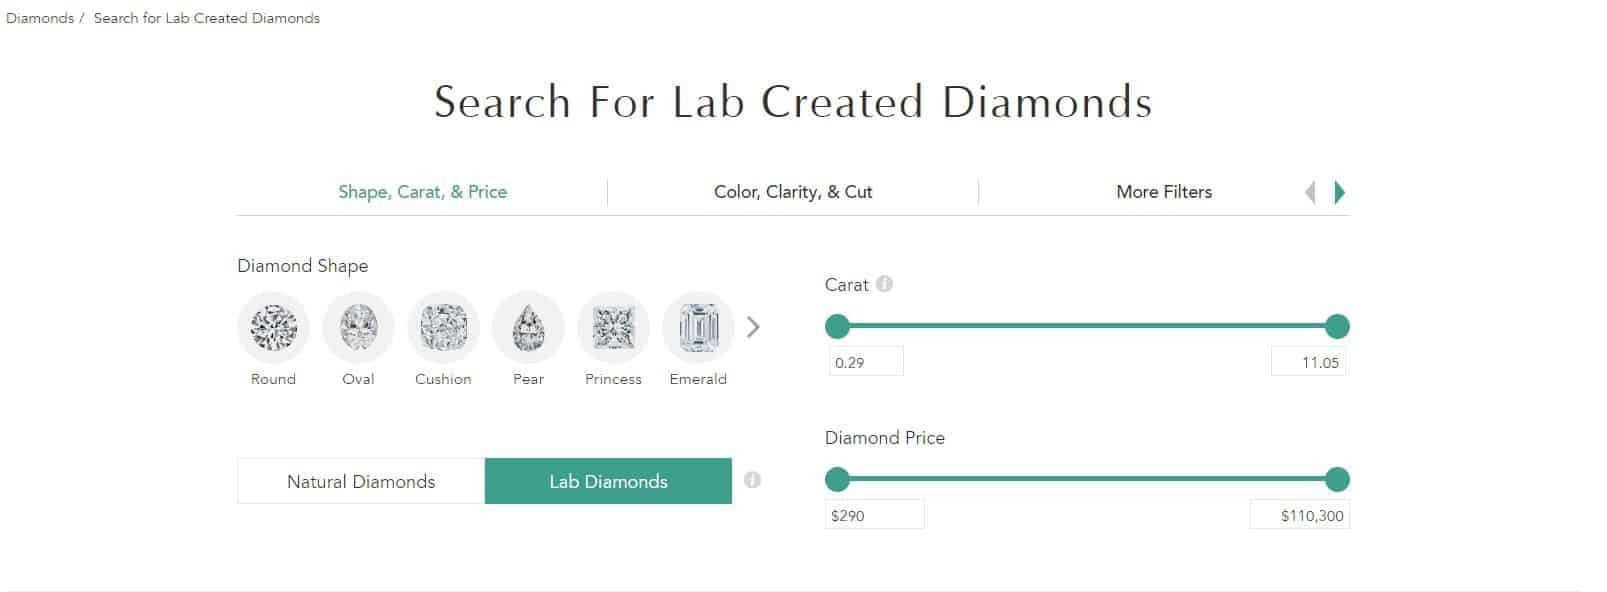Show more diamond shapes with right chevron

[754, 327]
